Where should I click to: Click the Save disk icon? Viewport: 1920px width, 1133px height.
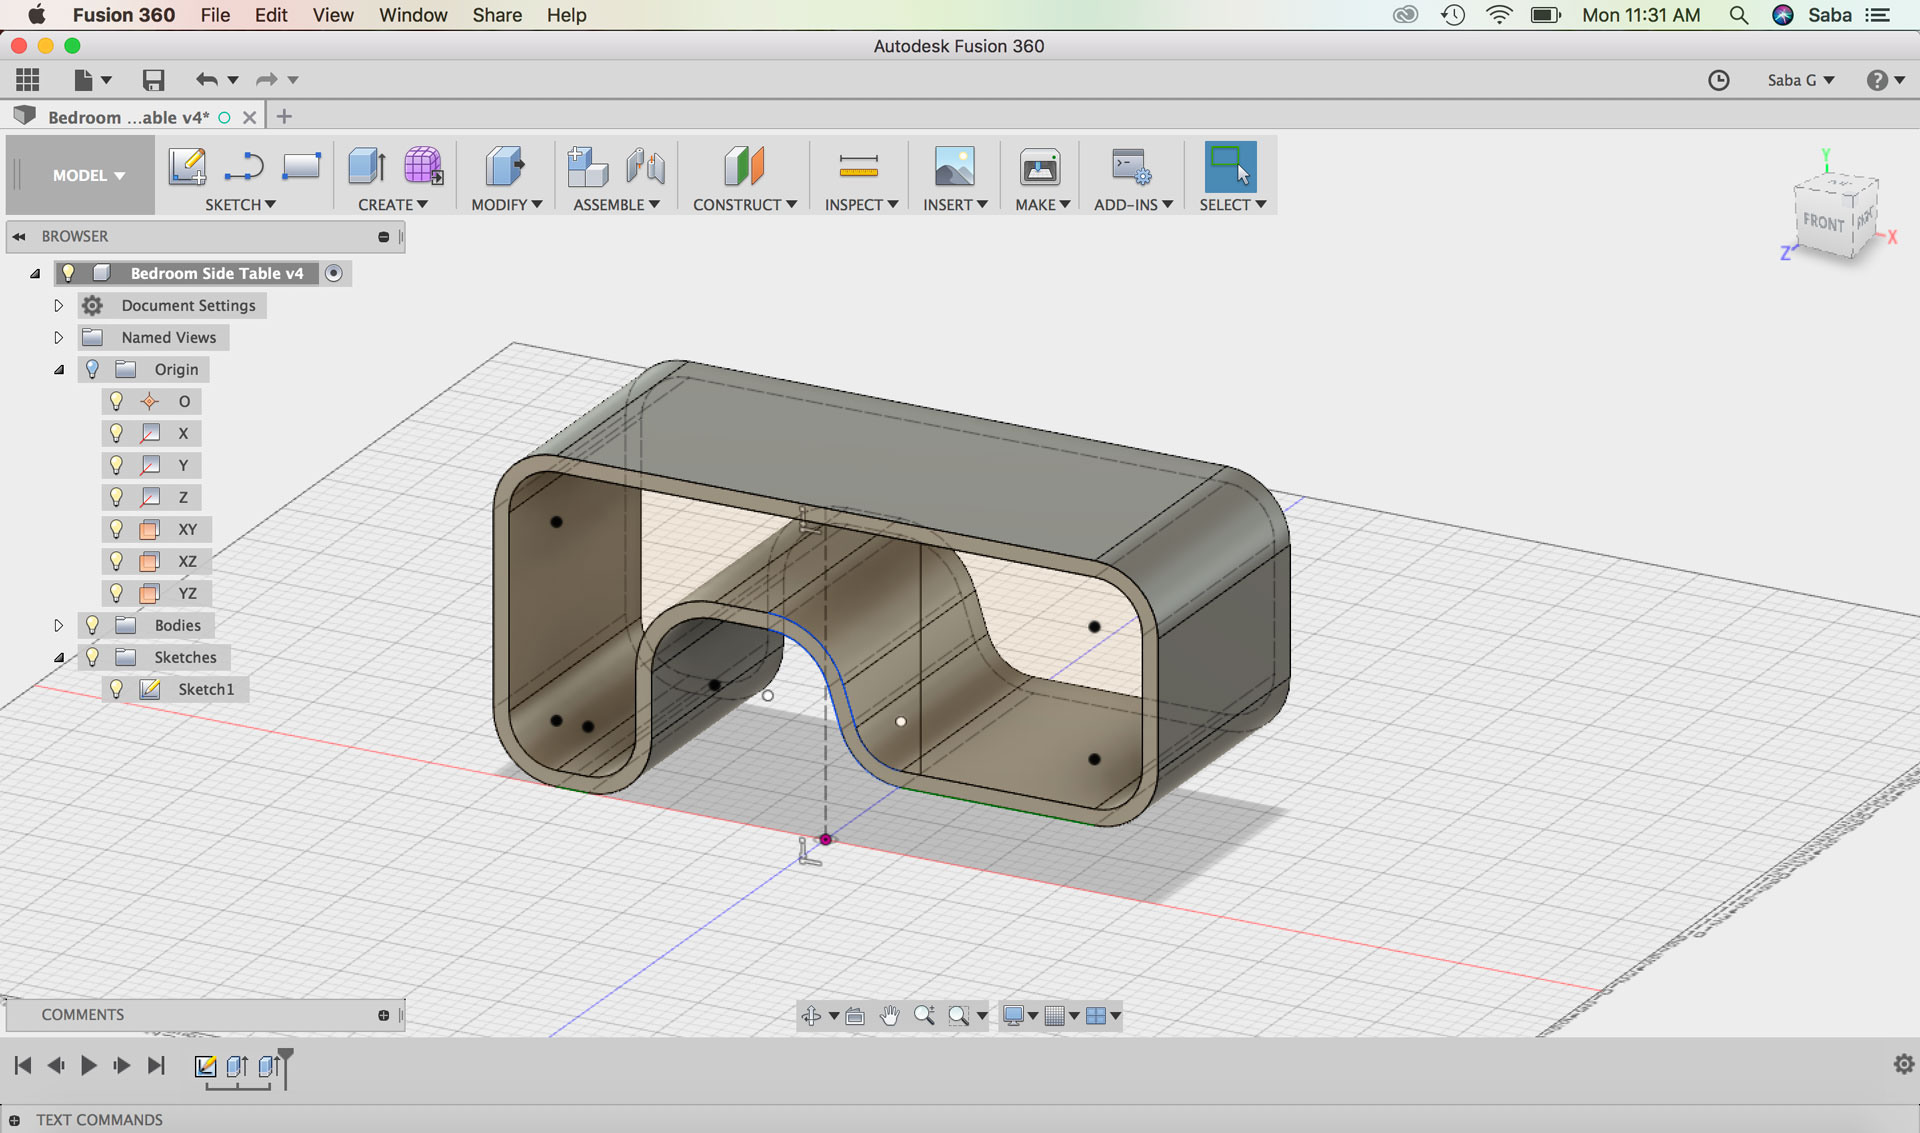tap(153, 80)
